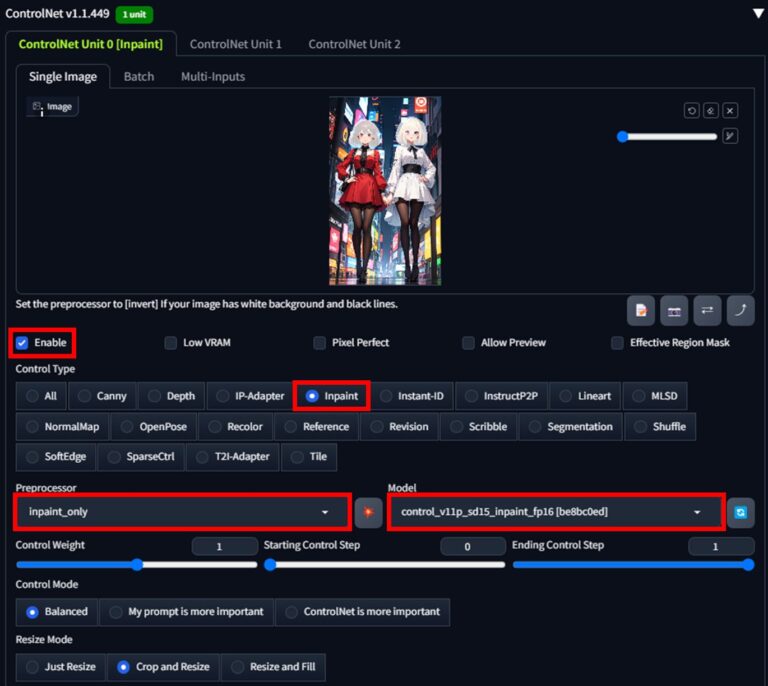Run preprocessor with the explosion icon
Viewport: 768px width, 686px height.
click(368, 512)
